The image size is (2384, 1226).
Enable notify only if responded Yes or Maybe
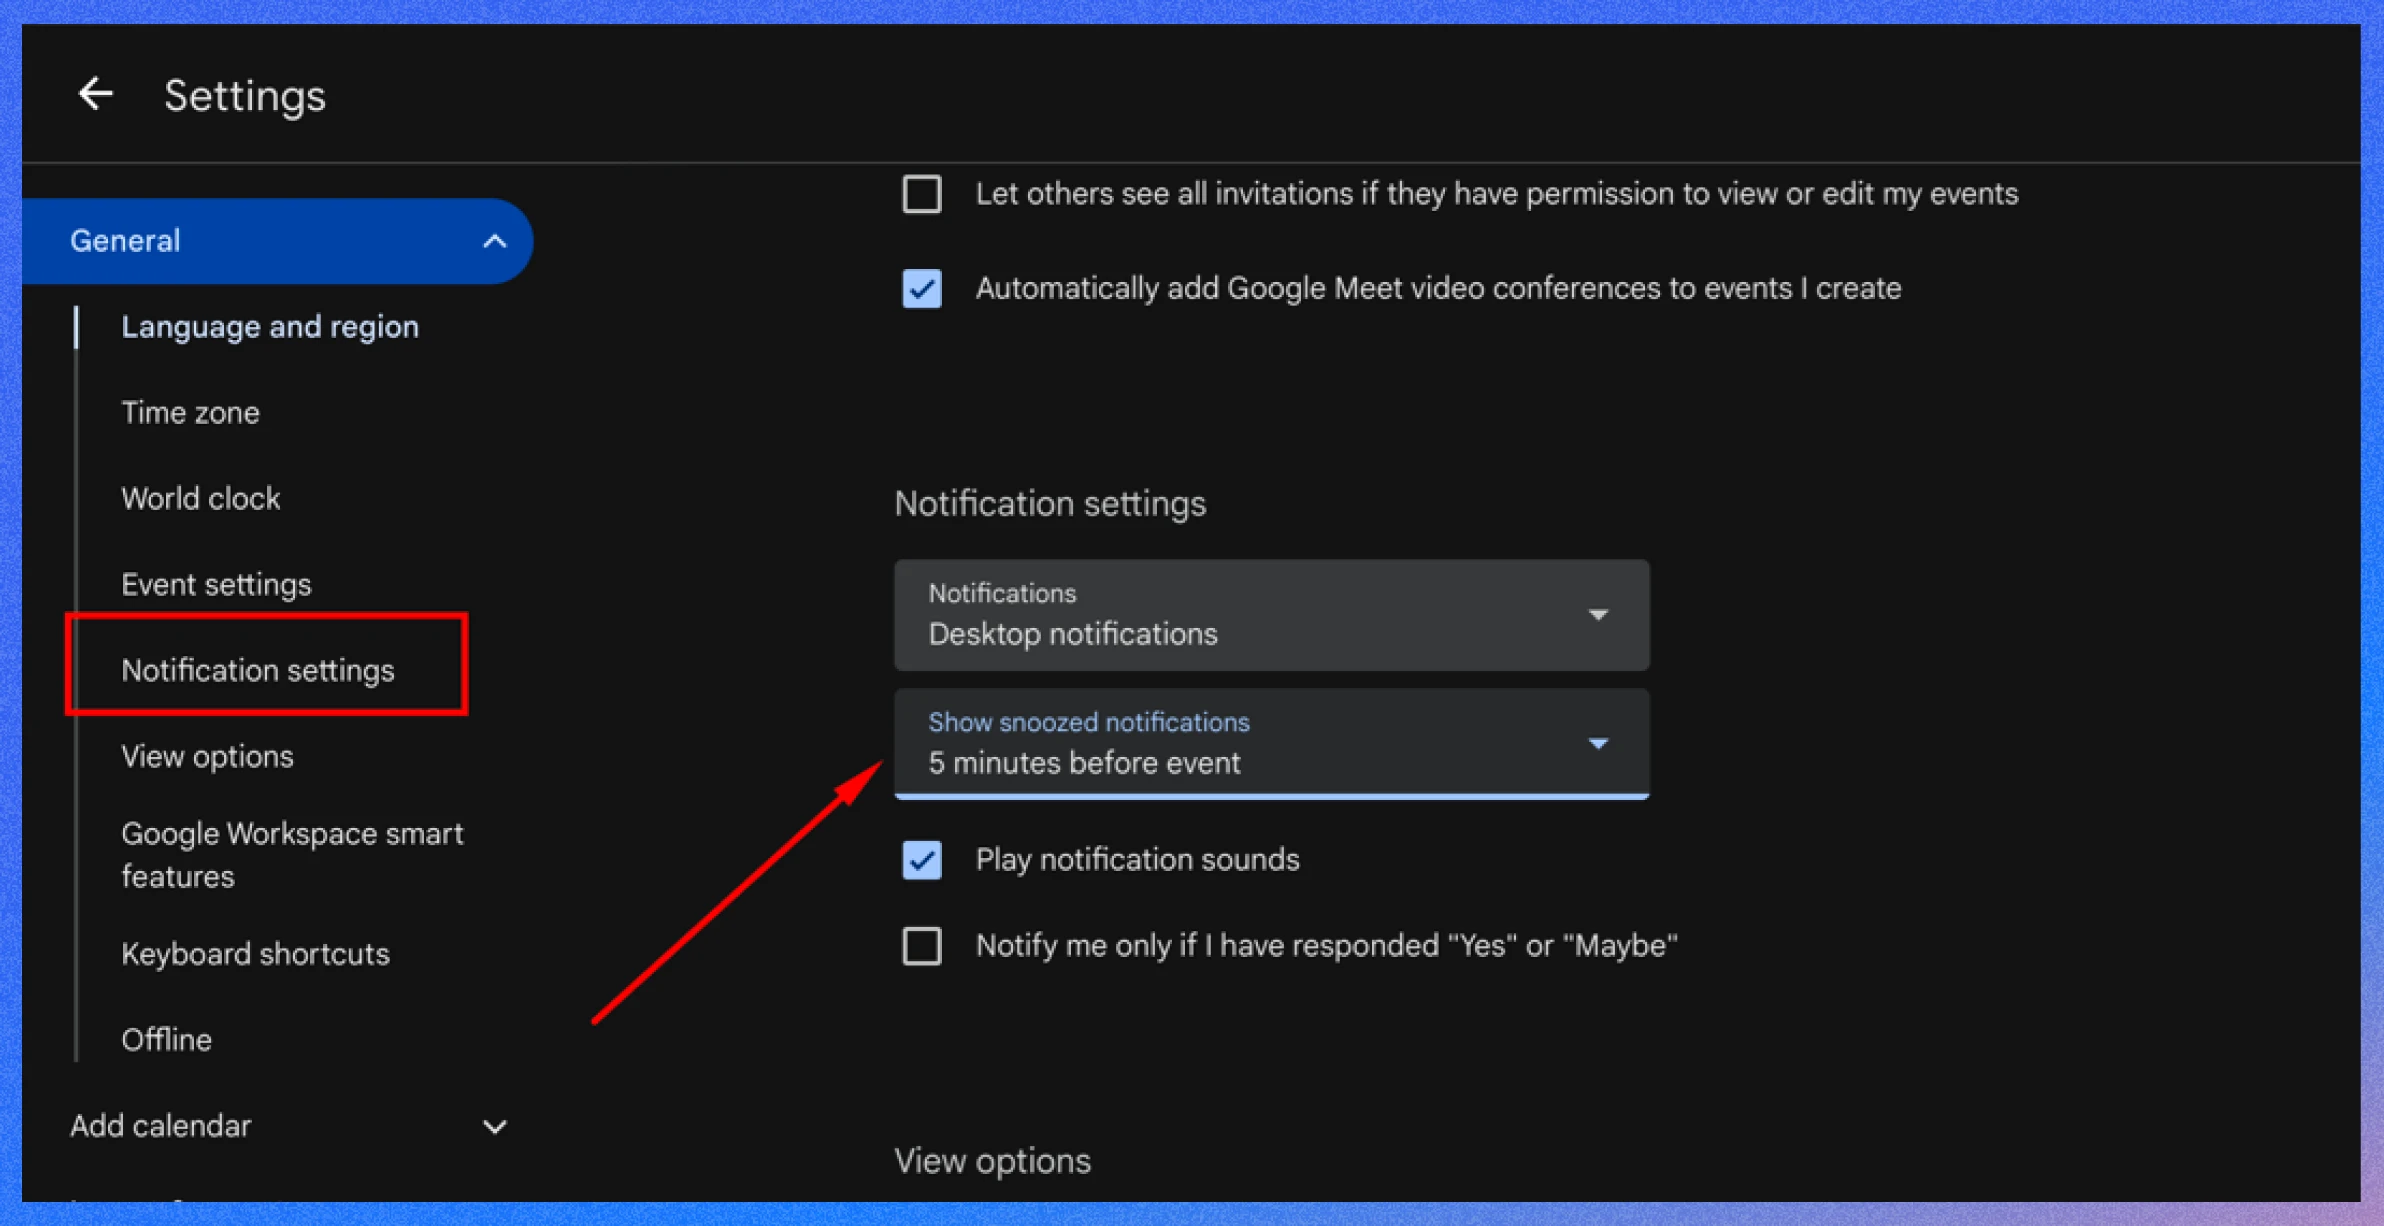coord(921,946)
